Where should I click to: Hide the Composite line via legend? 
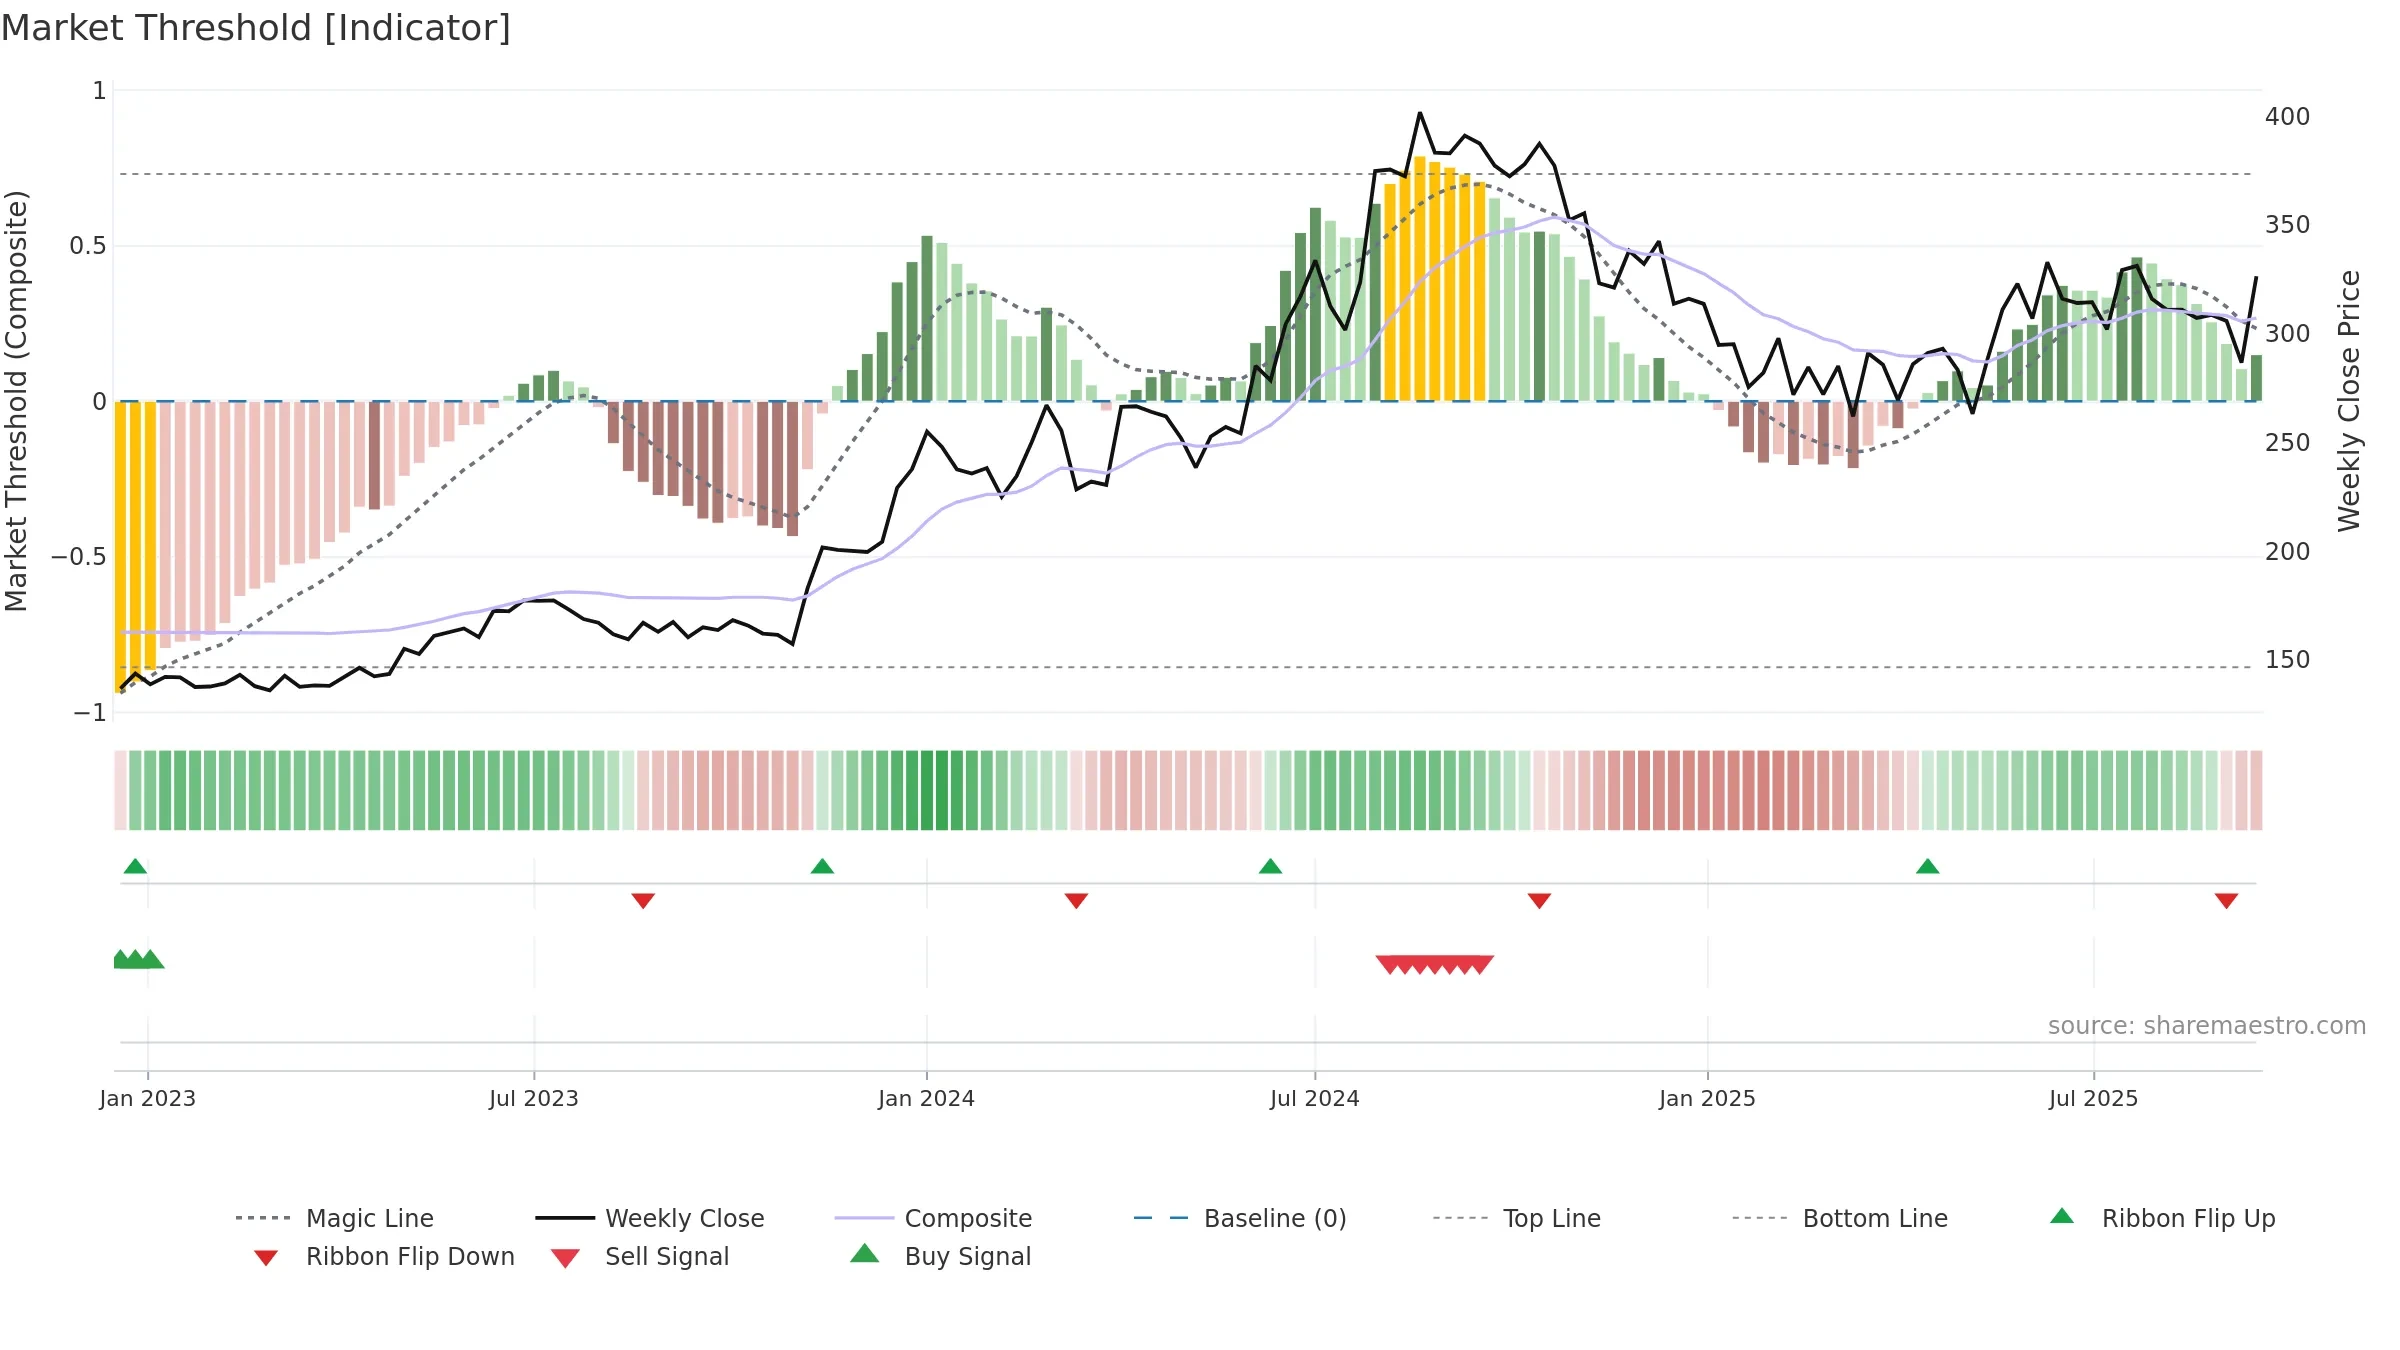[933, 1218]
